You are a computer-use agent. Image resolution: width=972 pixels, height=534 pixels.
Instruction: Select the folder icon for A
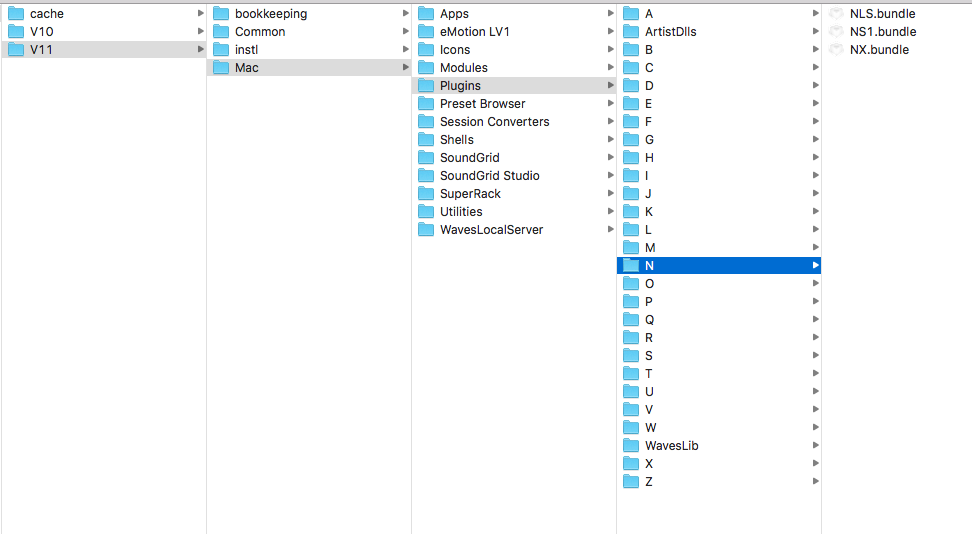[631, 14]
